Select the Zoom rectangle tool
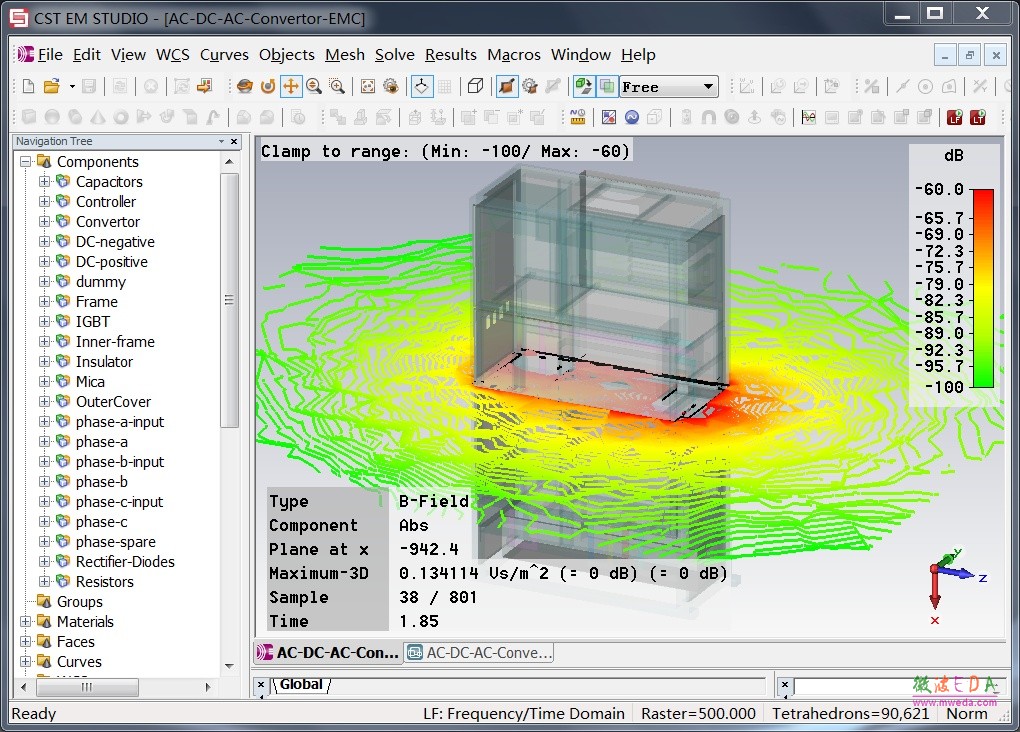This screenshot has width=1020, height=732. [x=337, y=87]
